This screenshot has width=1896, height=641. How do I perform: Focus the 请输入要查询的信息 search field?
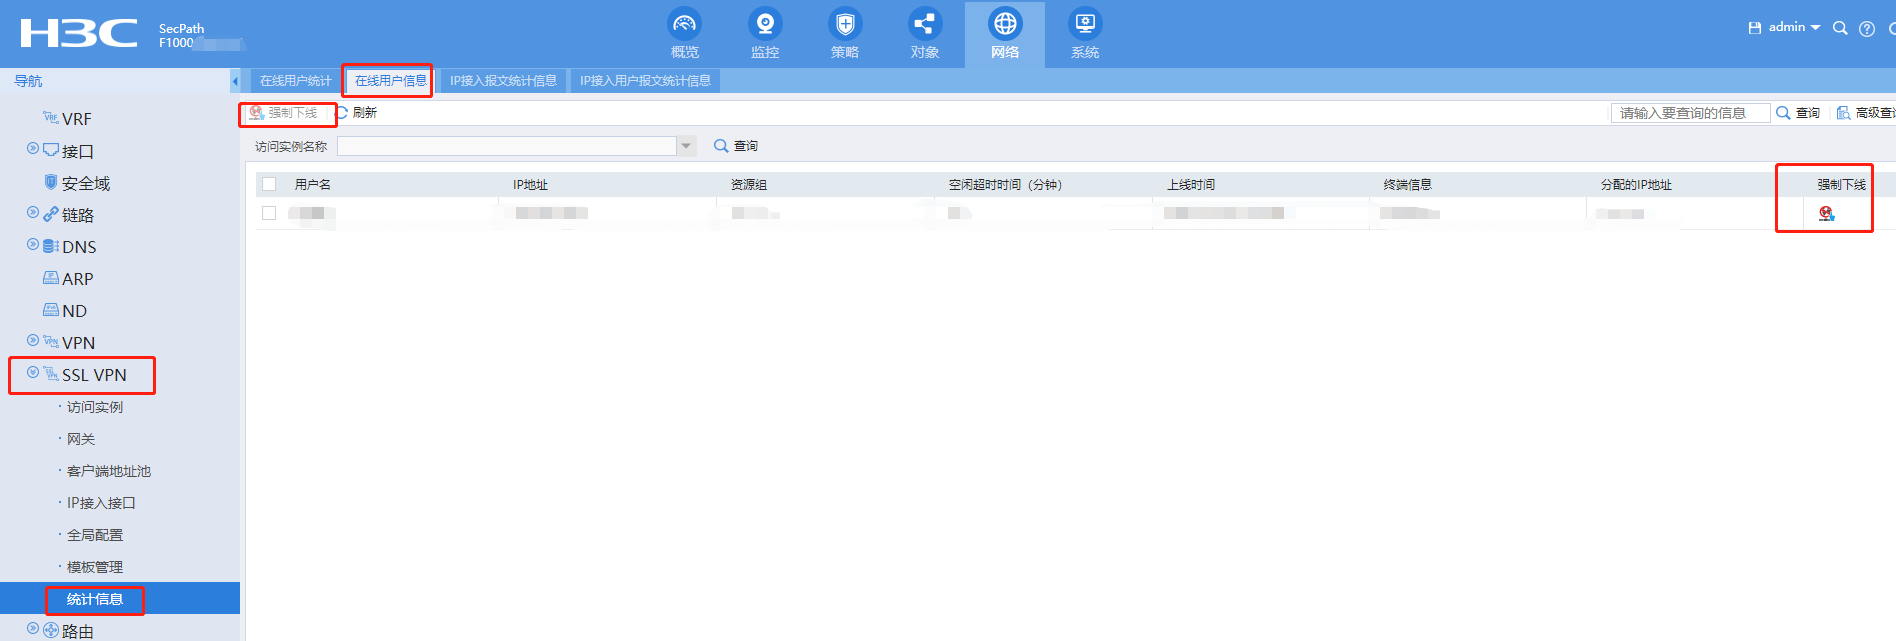click(1690, 113)
